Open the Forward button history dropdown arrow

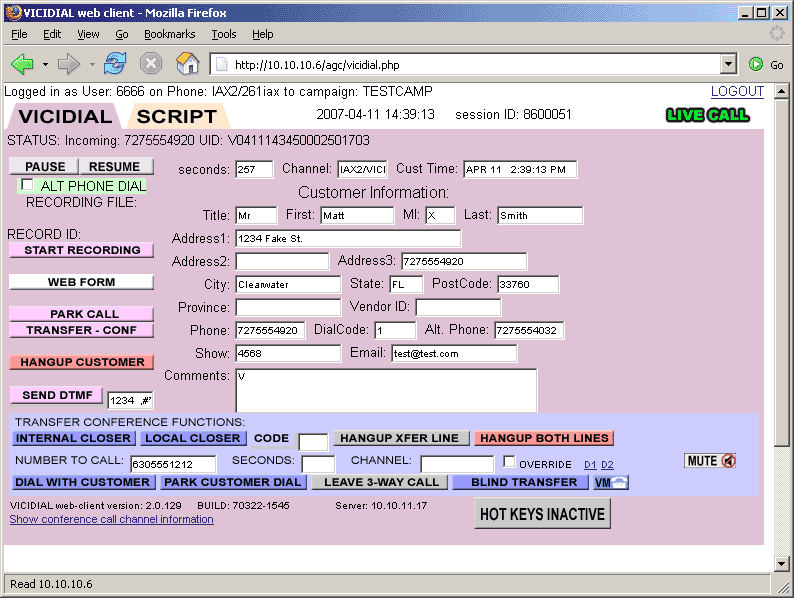point(91,65)
